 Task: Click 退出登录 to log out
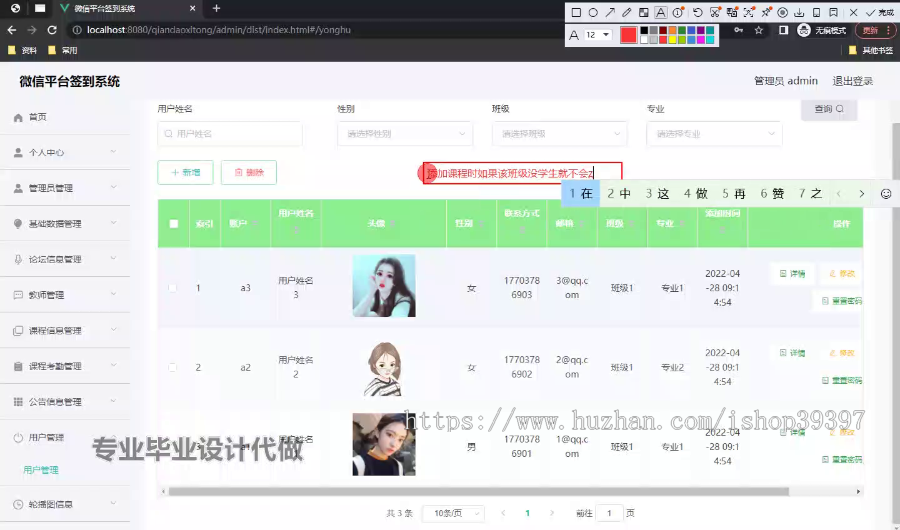852,81
